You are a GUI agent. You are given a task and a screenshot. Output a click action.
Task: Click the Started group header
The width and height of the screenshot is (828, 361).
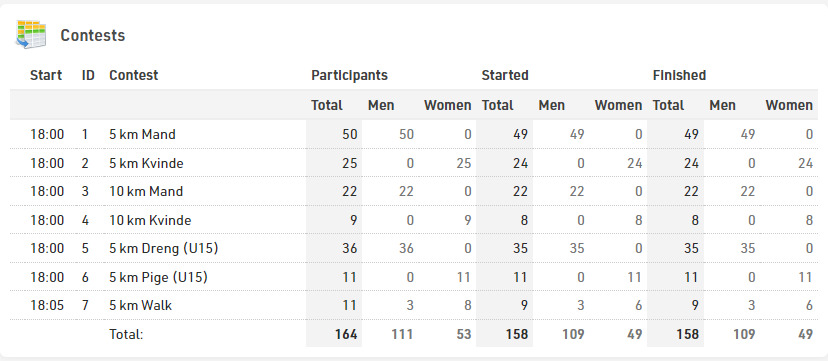coord(505,75)
